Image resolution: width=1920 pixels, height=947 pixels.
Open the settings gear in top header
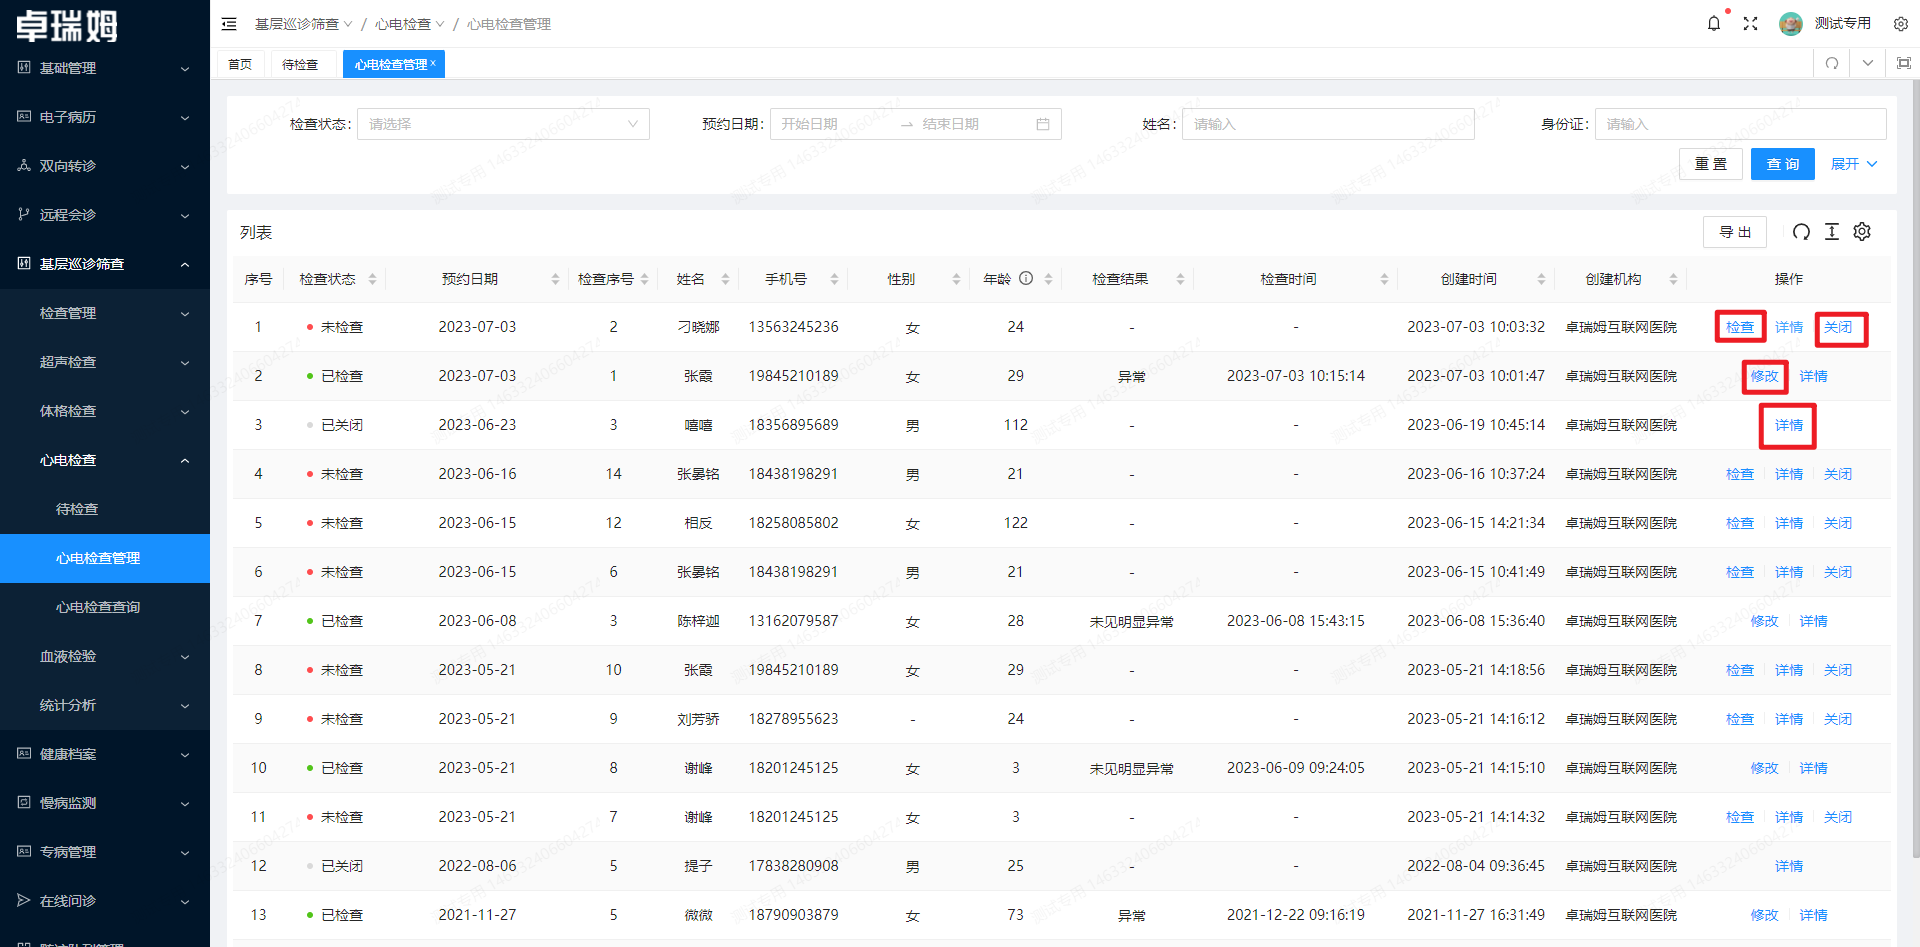point(1901,24)
